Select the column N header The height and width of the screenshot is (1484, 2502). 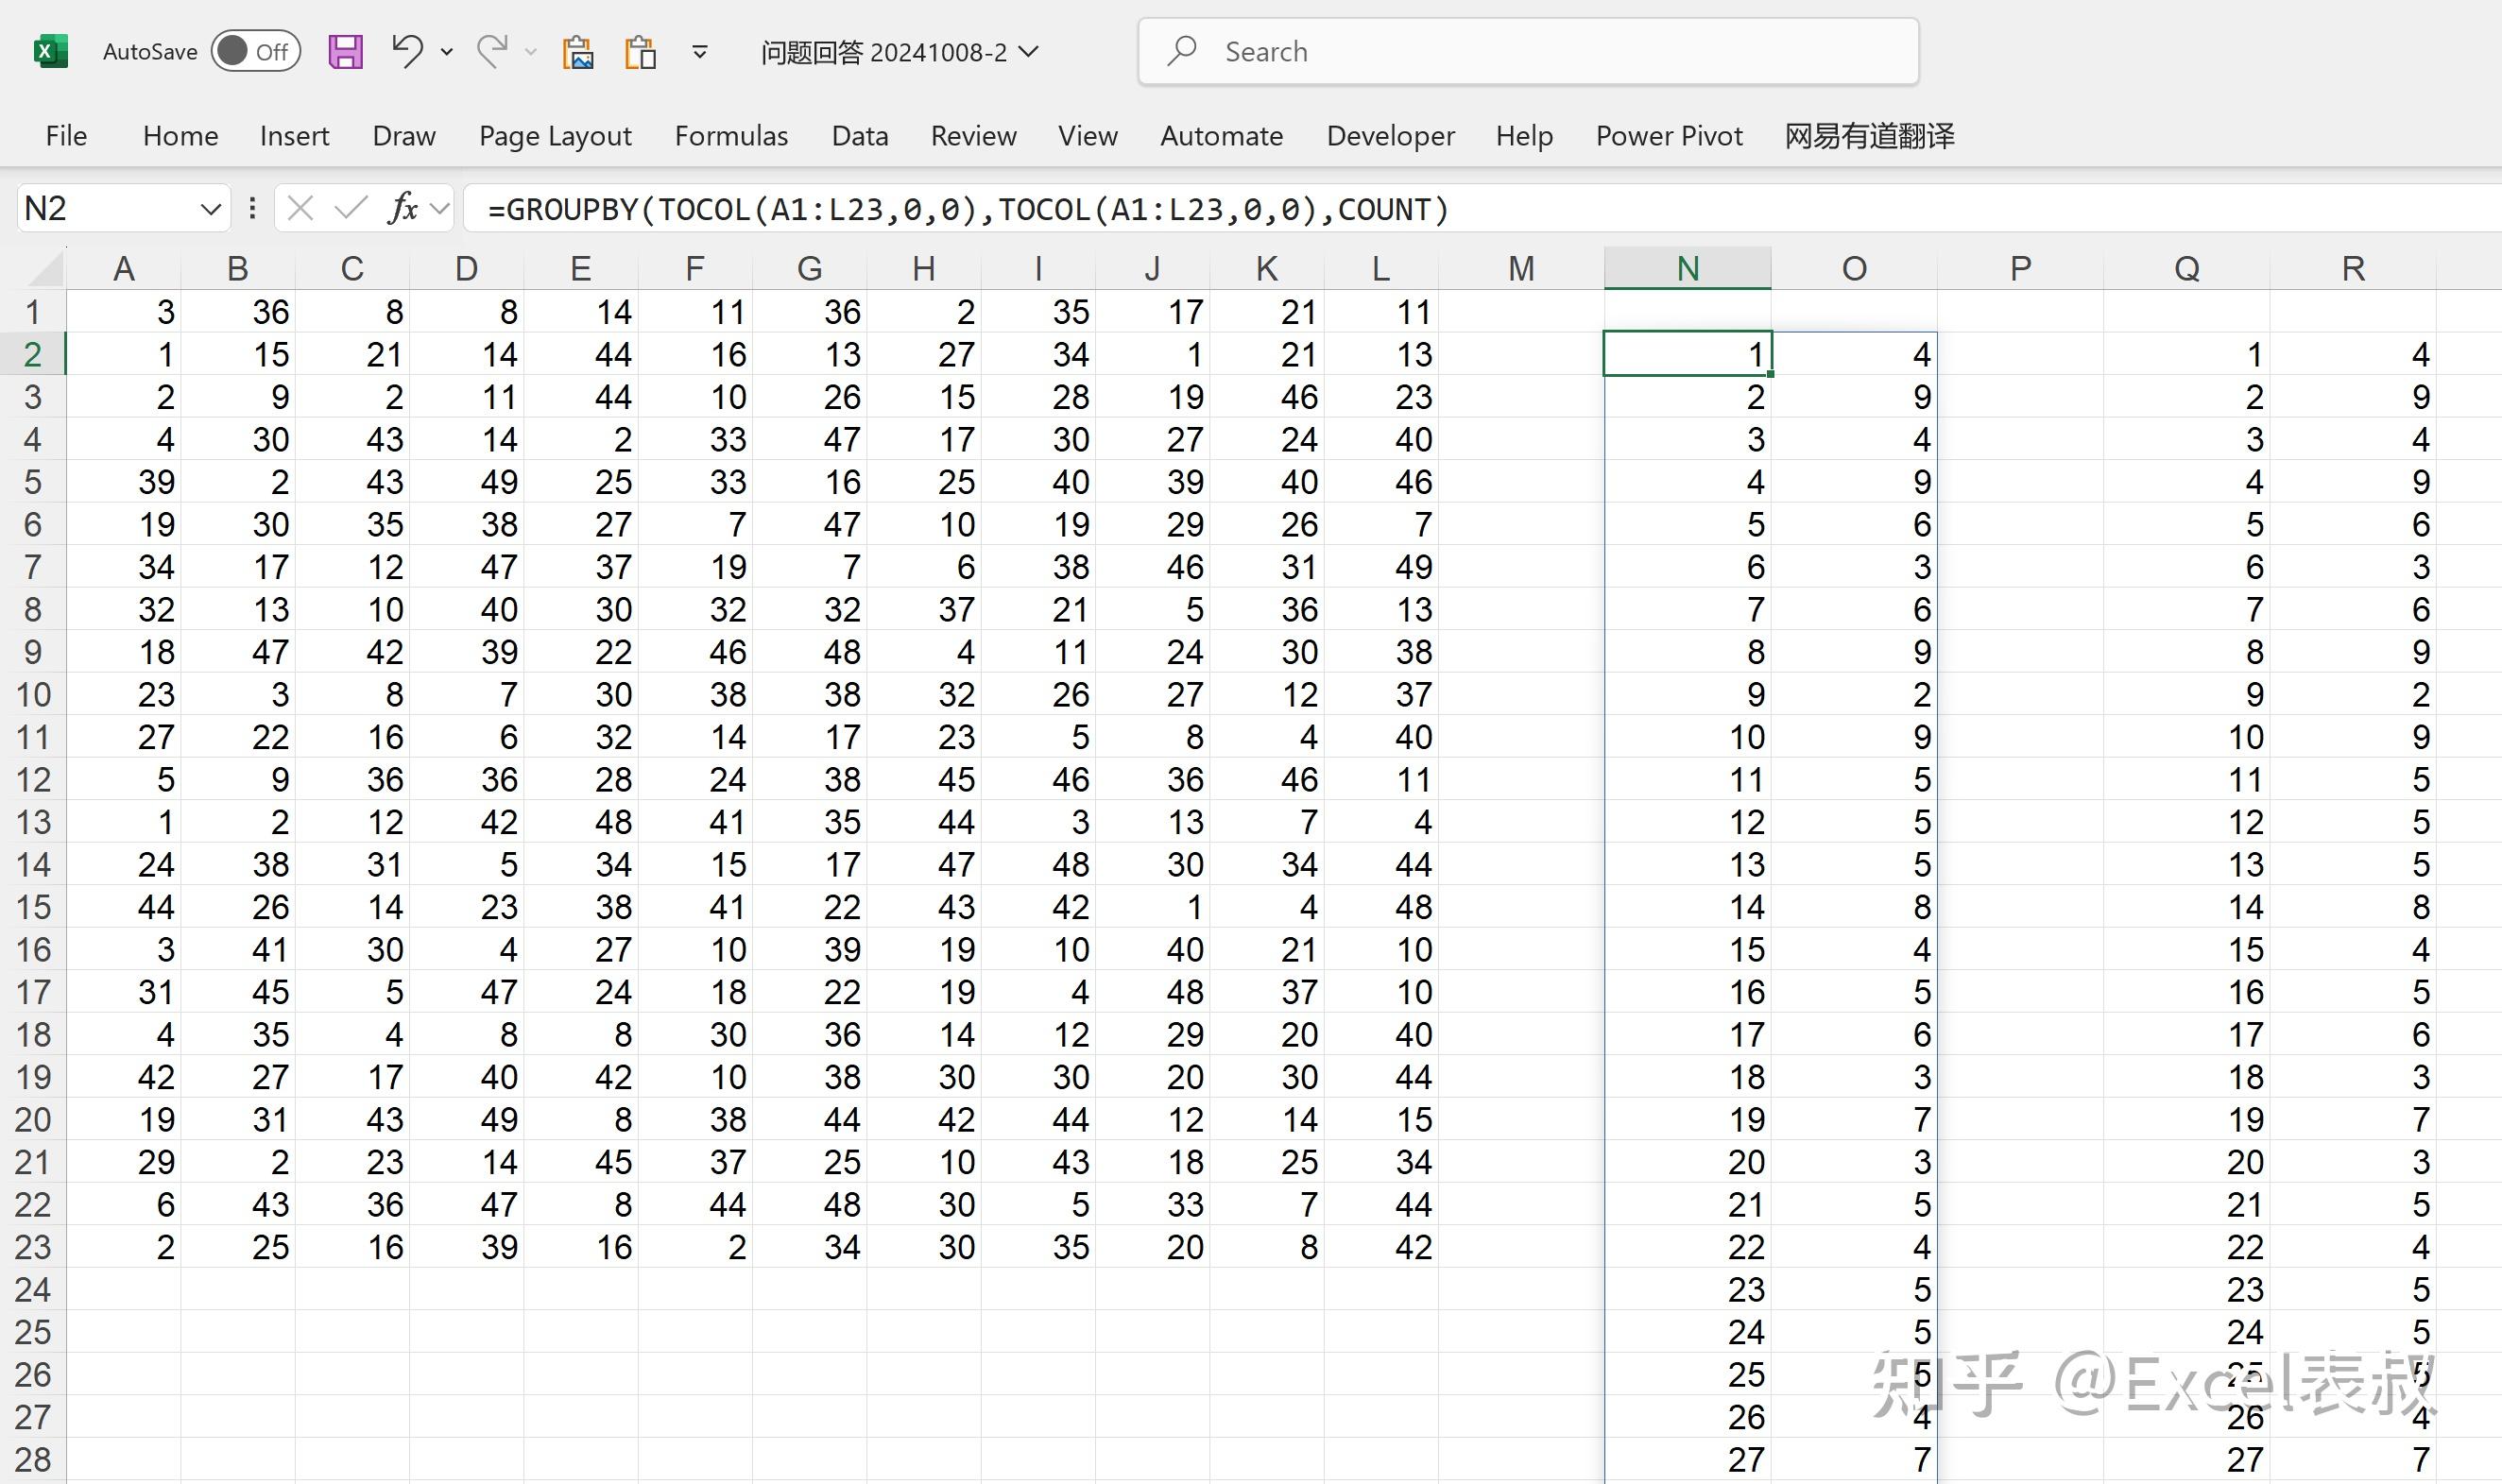point(1687,268)
